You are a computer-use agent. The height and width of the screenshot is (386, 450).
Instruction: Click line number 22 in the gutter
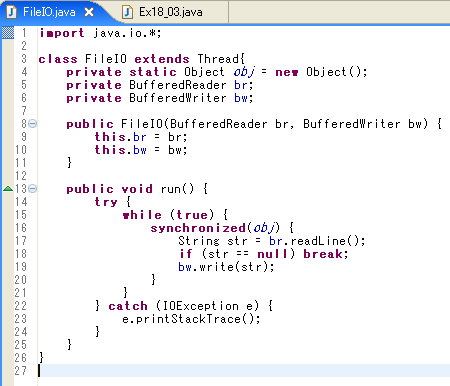pyautogui.click(x=20, y=306)
